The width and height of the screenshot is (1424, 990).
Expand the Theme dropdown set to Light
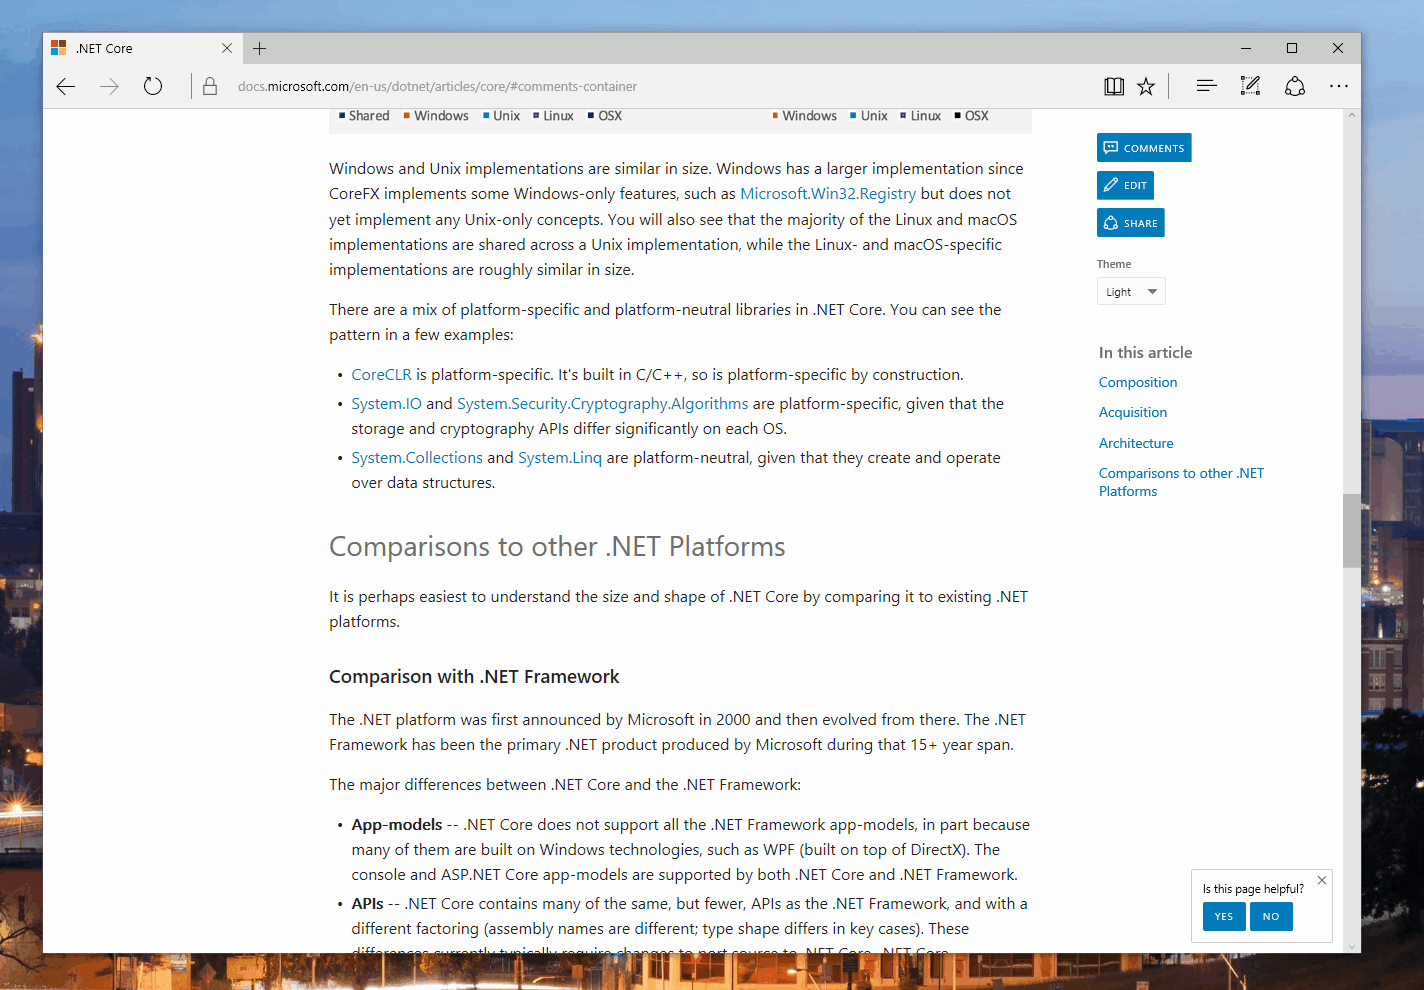click(1131, 292)
